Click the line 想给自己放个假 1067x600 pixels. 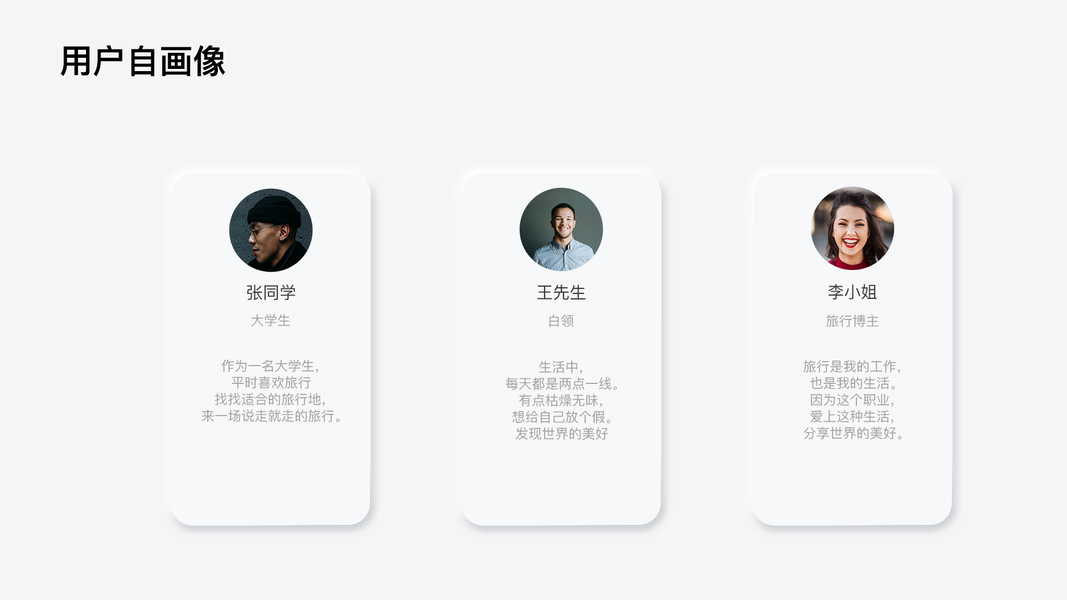(x=562, y=417)
